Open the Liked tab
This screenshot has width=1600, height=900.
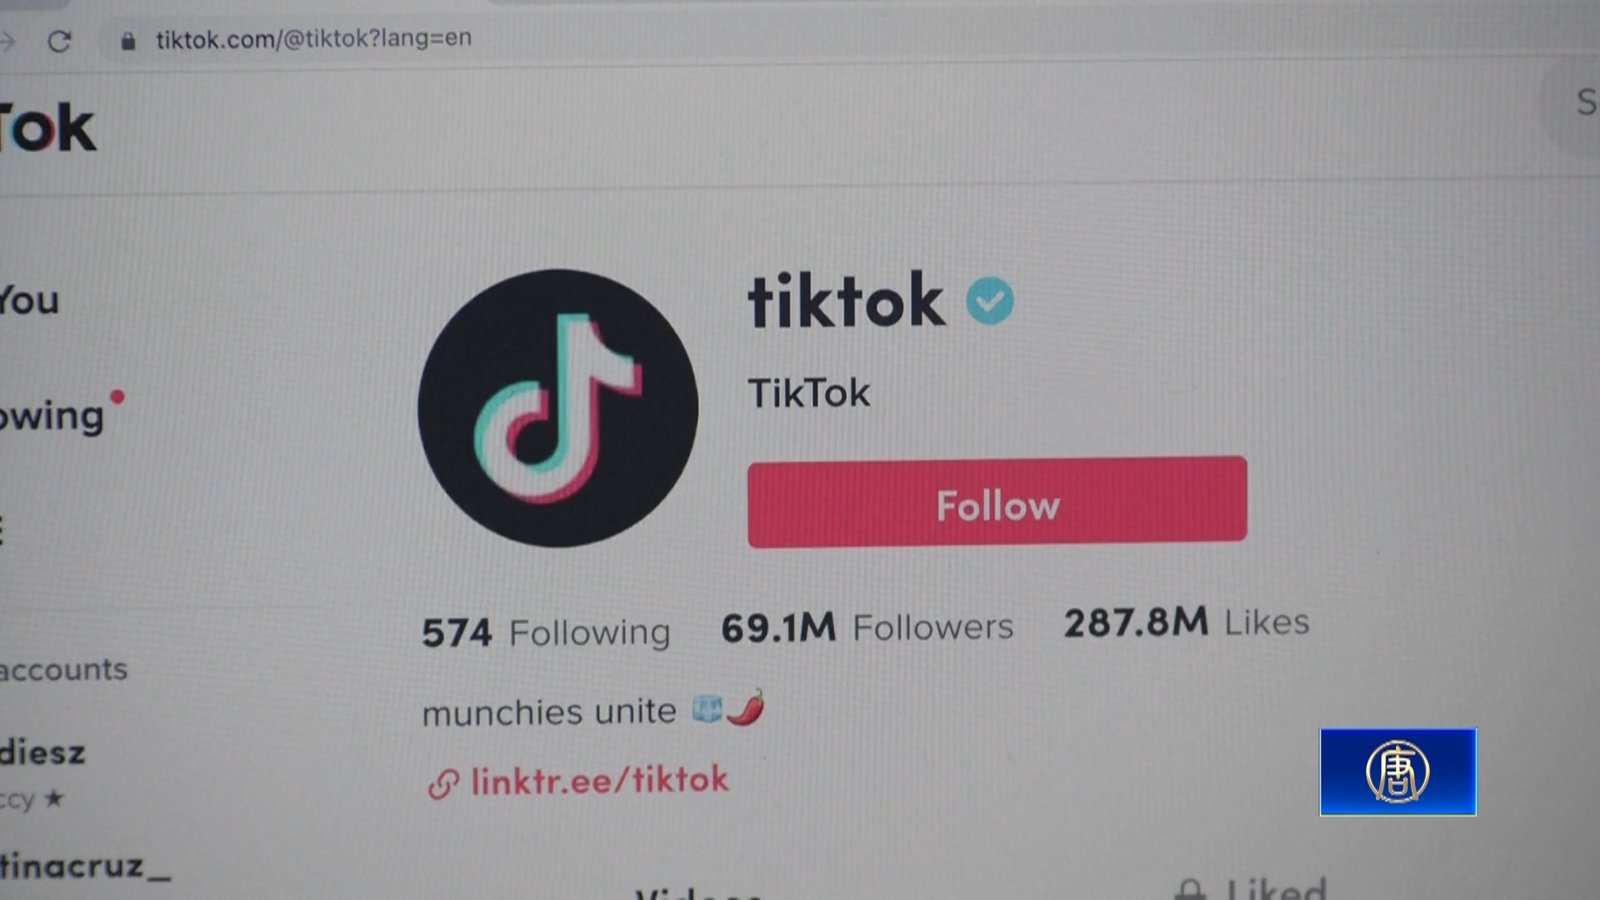1277,888
